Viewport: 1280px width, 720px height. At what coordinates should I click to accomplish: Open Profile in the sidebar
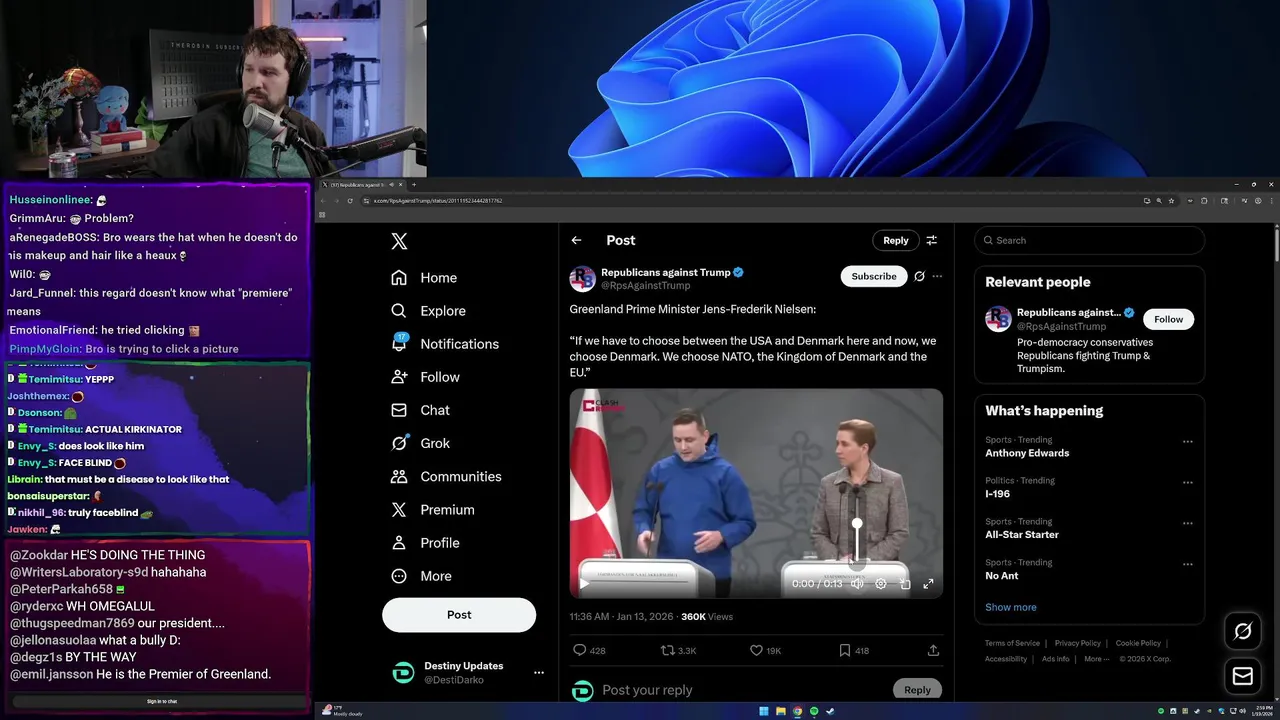tap(425, 543)
